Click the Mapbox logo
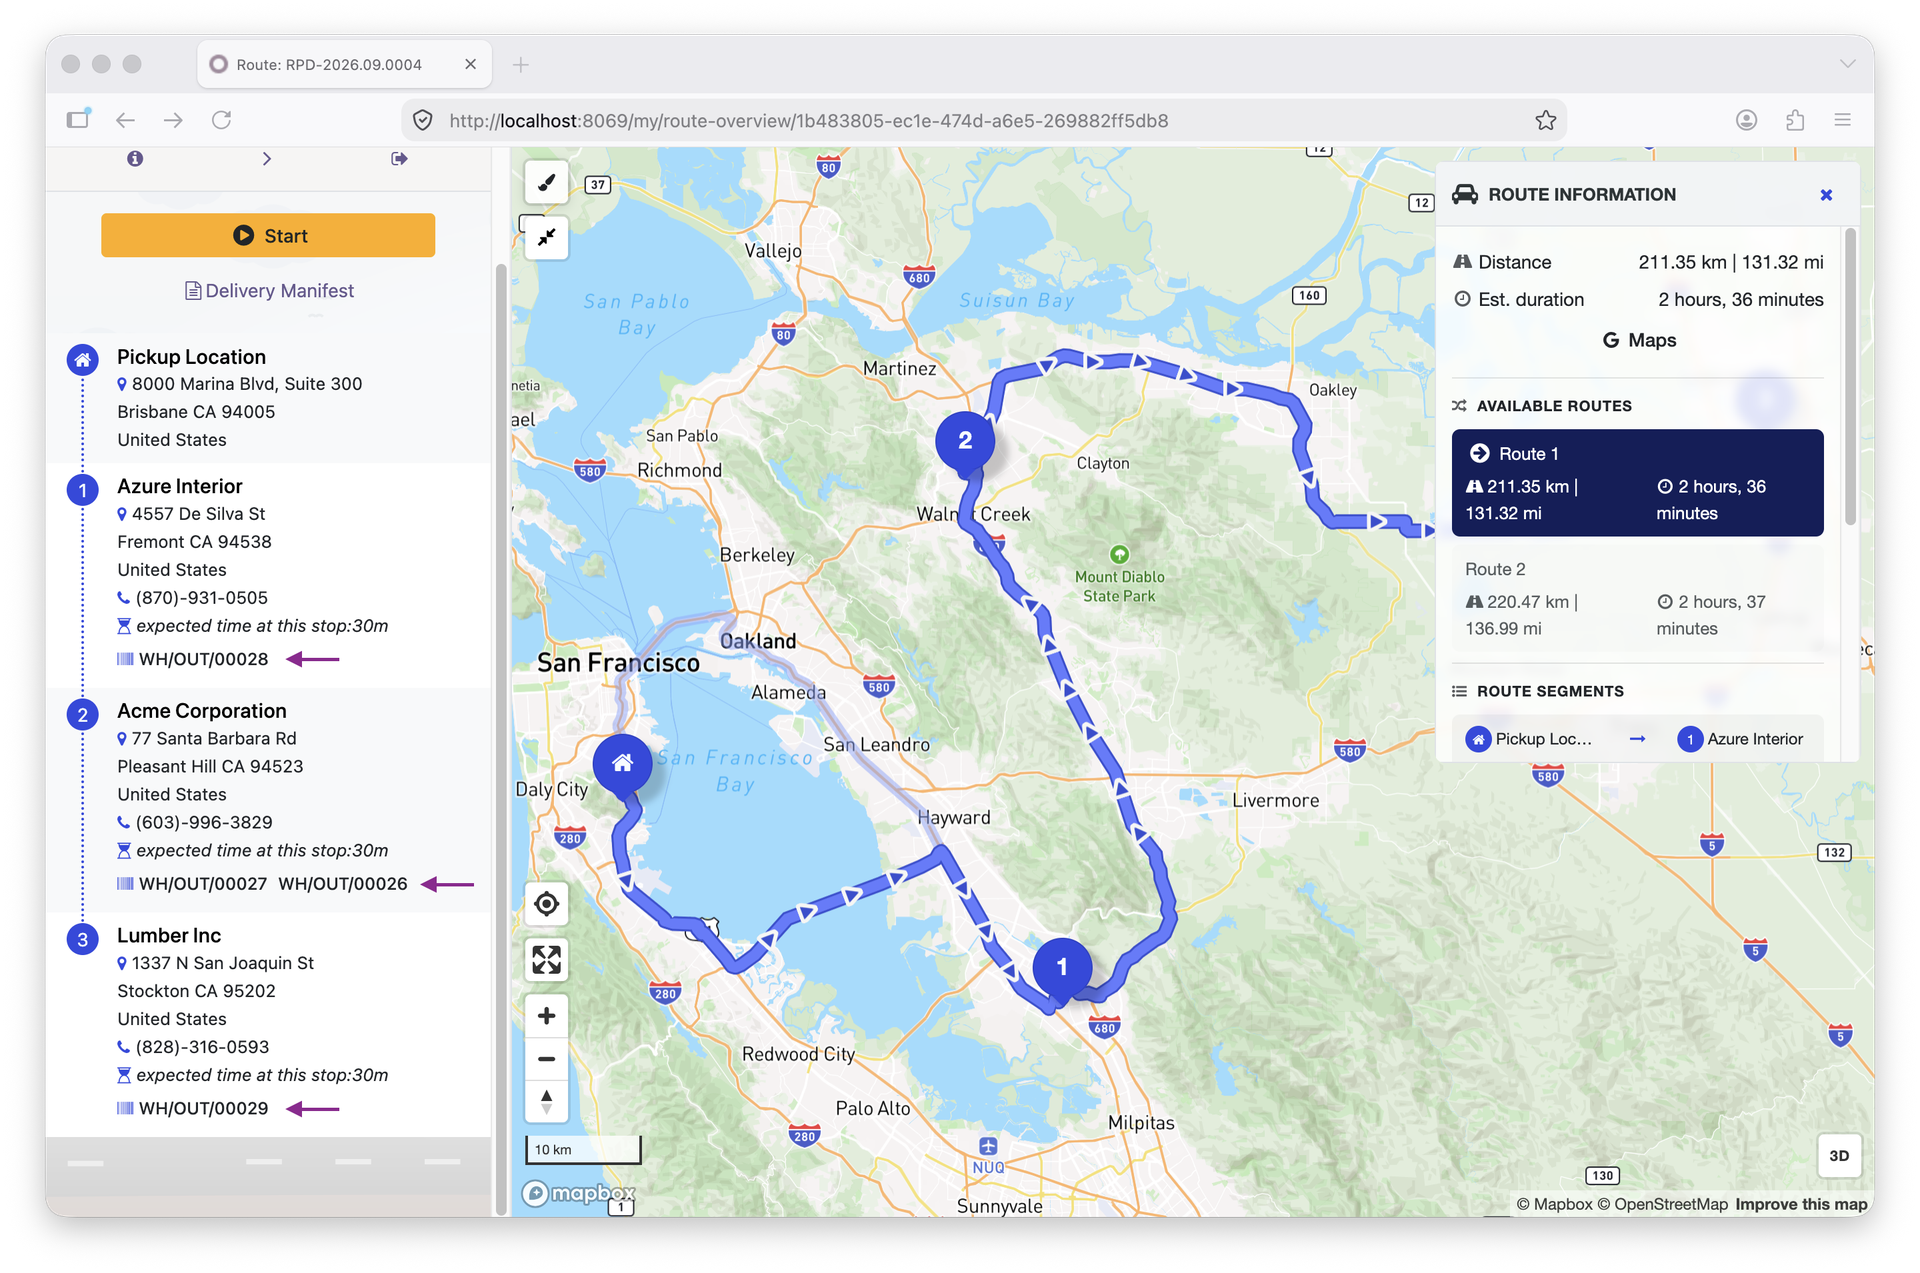1920x1273 pixels. (580, 1193)
